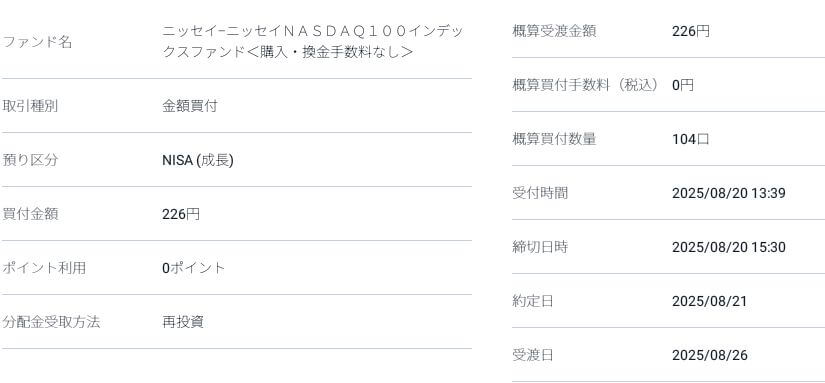The width and height of the screenshot is (825, 383).
Task: Click the 受渡日 date 2025/08/26
Action: point(710,355)
